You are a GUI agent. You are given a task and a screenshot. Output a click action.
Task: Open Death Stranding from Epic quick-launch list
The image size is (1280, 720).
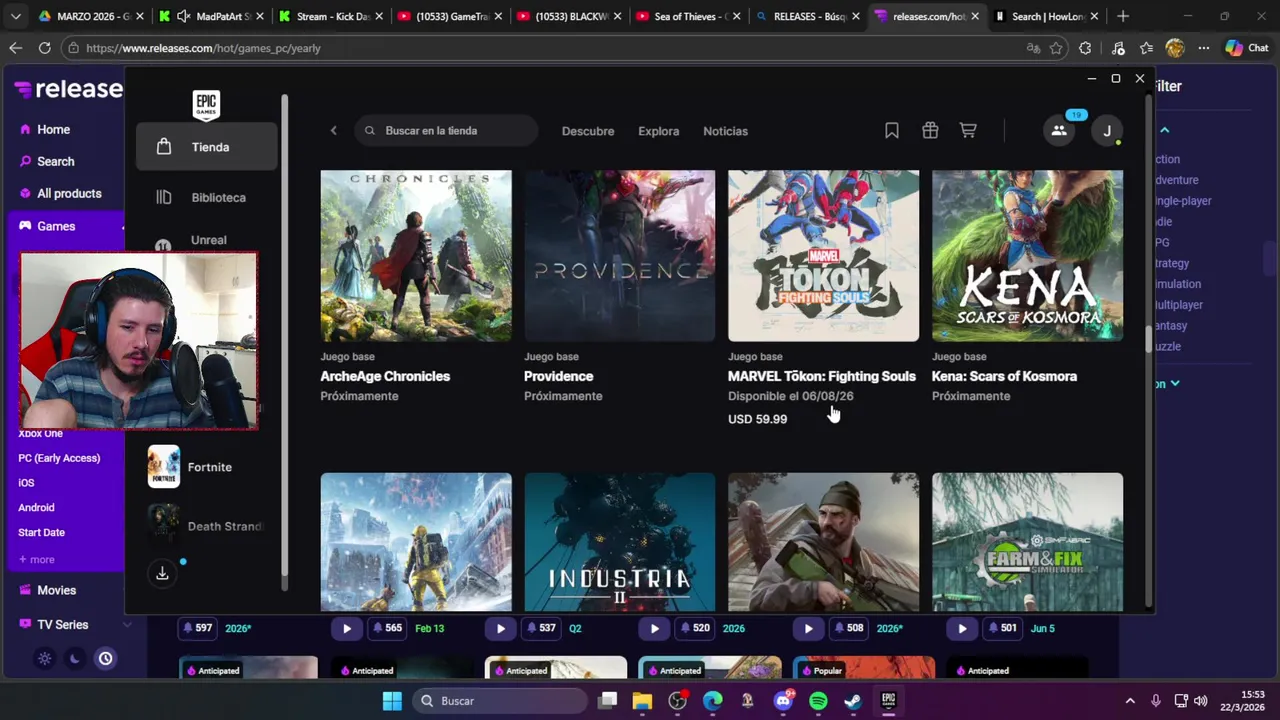[x=207, y=526]
